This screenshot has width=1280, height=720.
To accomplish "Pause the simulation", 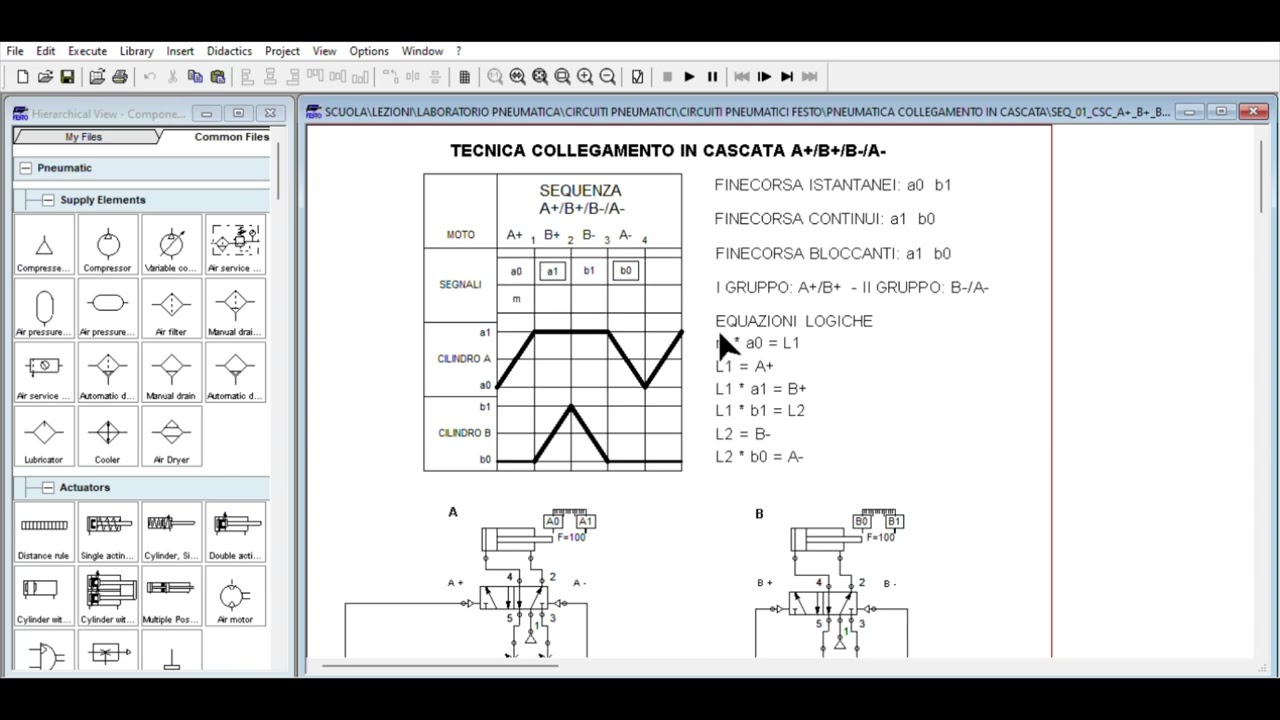I will click(712, 77).
